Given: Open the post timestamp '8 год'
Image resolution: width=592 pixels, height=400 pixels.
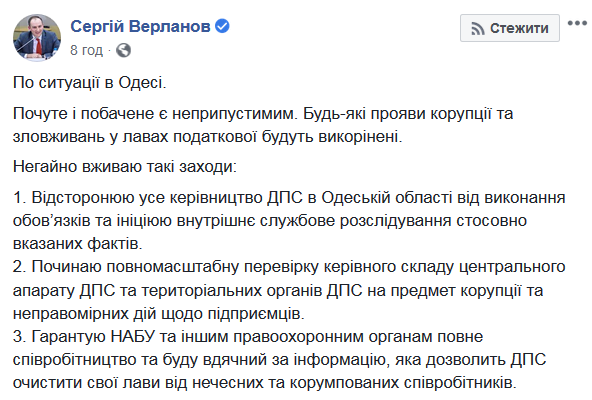Looking at the screenshot, I should (x=86, y=50).
